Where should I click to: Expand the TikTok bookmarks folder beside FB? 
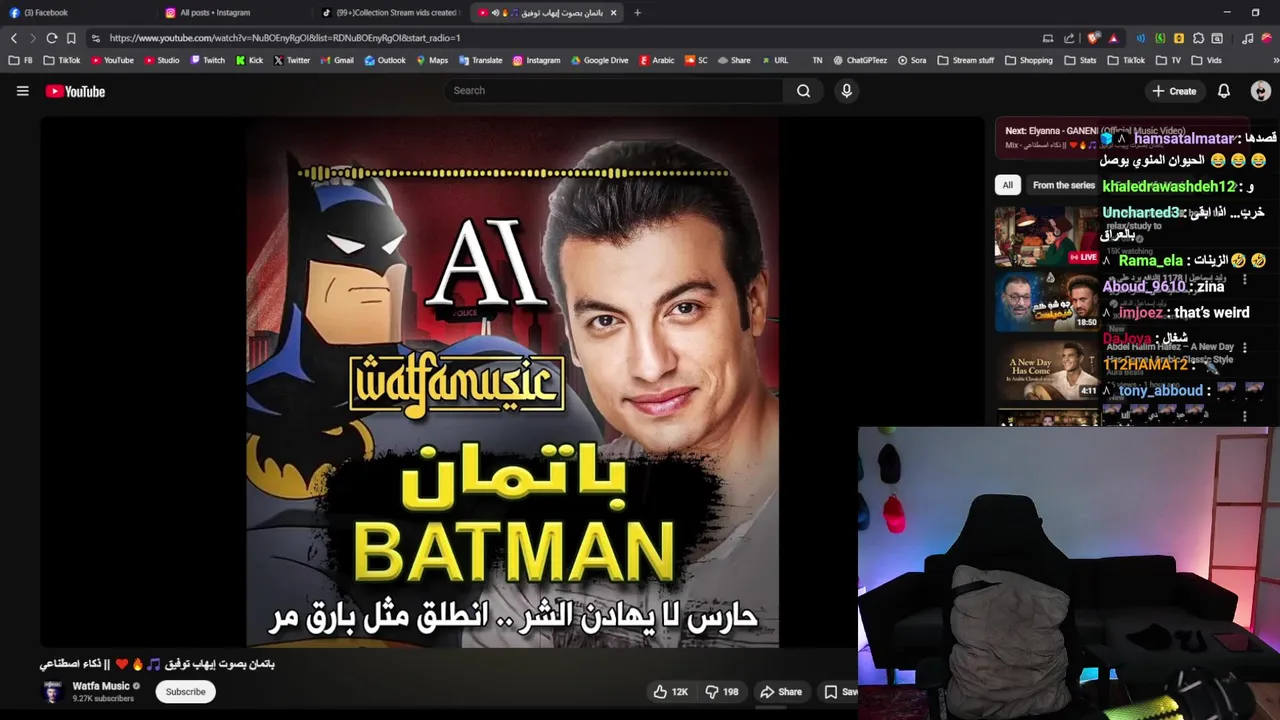[x=62, y=60]
